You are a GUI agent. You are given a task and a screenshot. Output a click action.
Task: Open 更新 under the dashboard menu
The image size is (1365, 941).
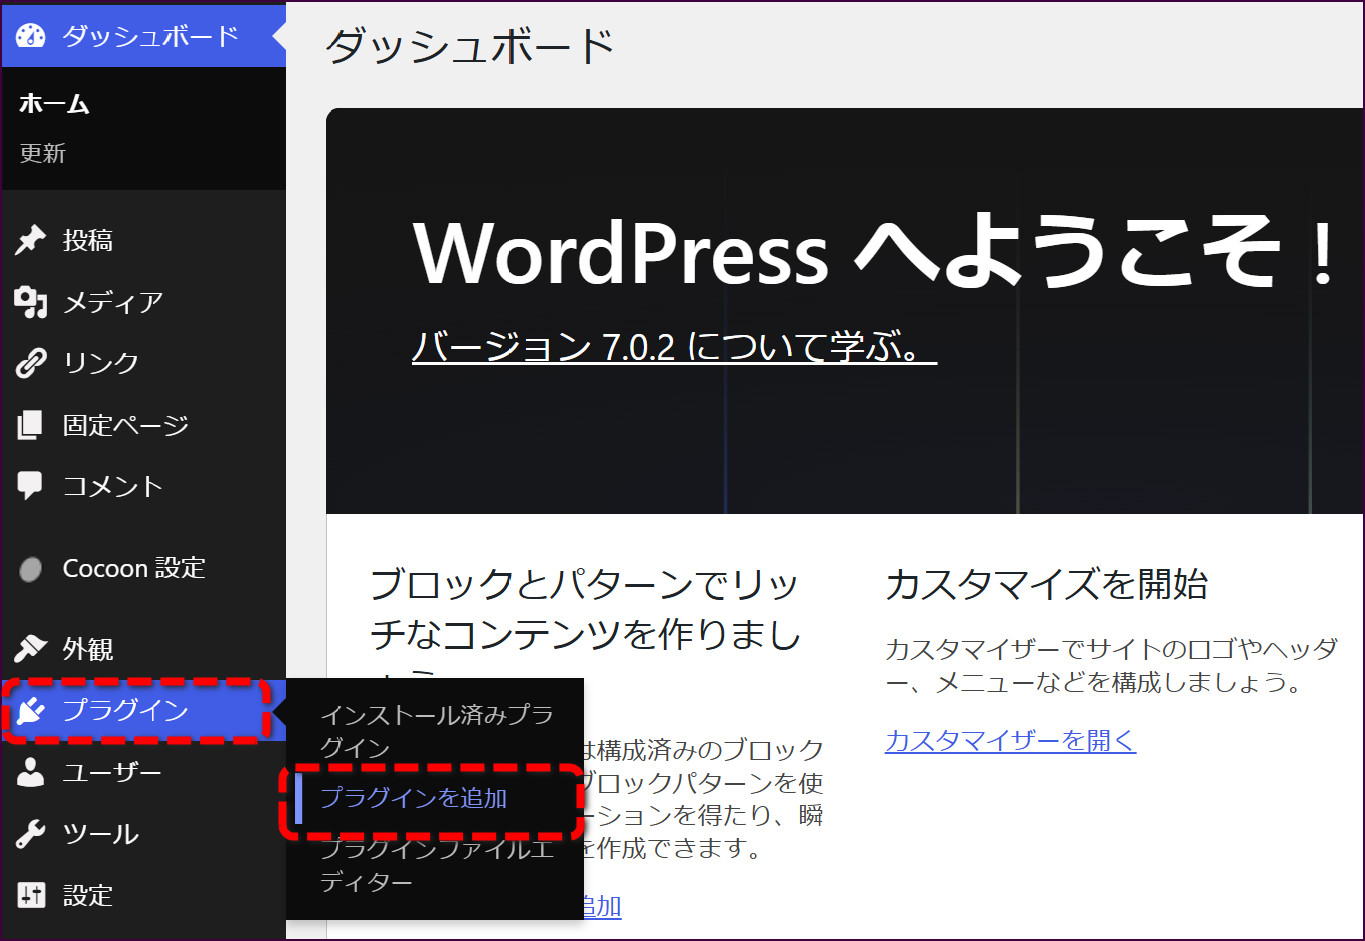click(43, 153)
